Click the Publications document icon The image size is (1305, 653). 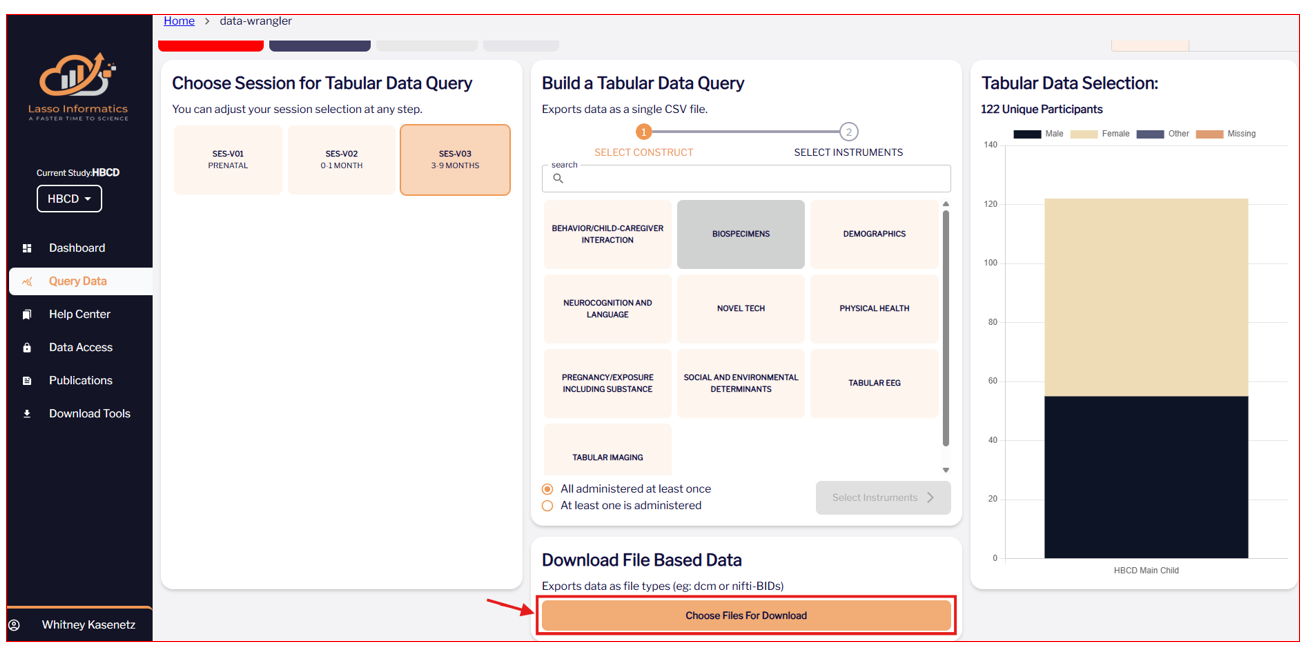coord(27,380)
